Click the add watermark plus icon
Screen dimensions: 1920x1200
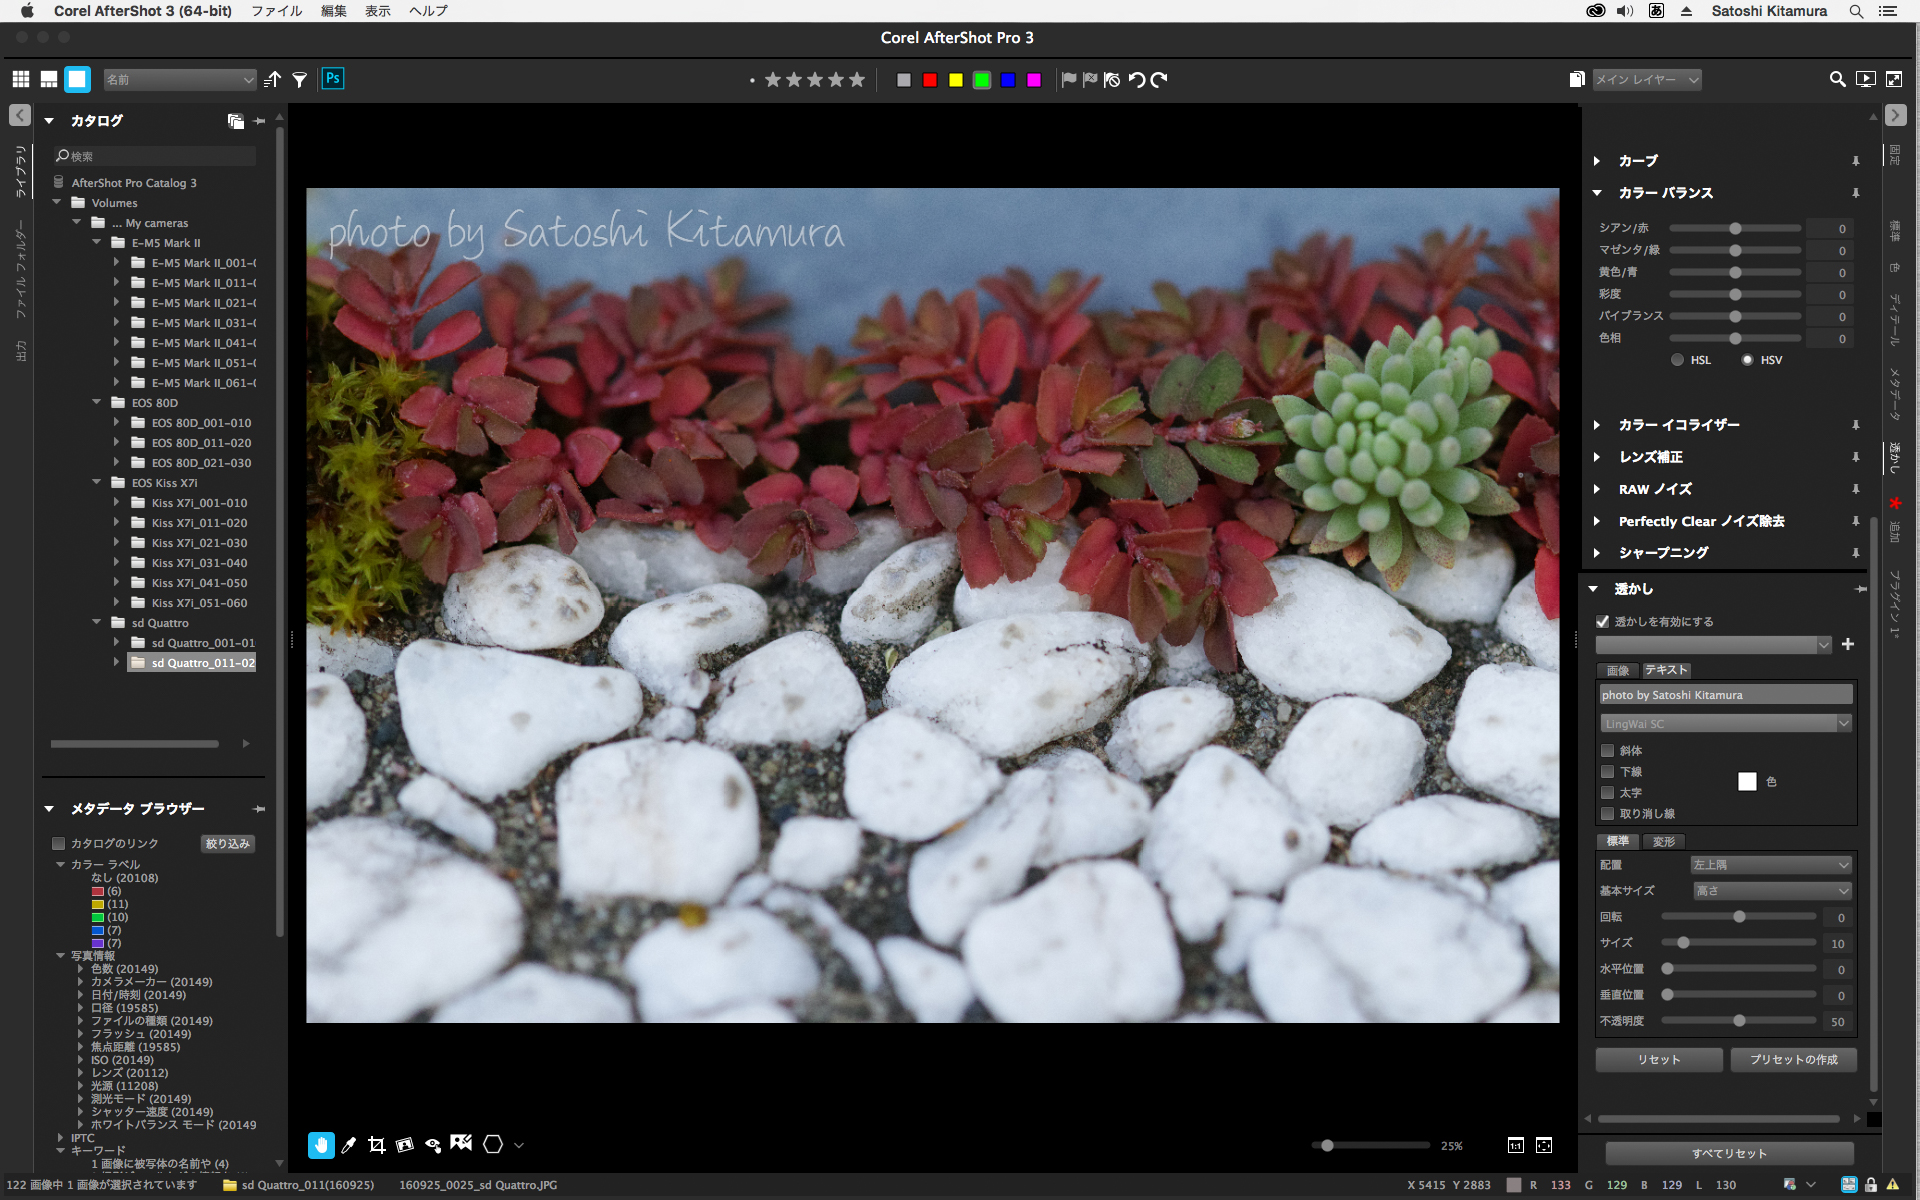[x=1848, y=645]
